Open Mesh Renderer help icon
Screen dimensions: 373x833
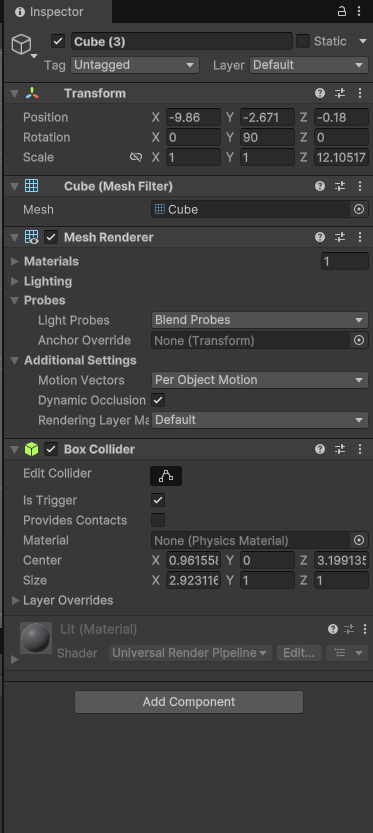click(x=320, y=237)
